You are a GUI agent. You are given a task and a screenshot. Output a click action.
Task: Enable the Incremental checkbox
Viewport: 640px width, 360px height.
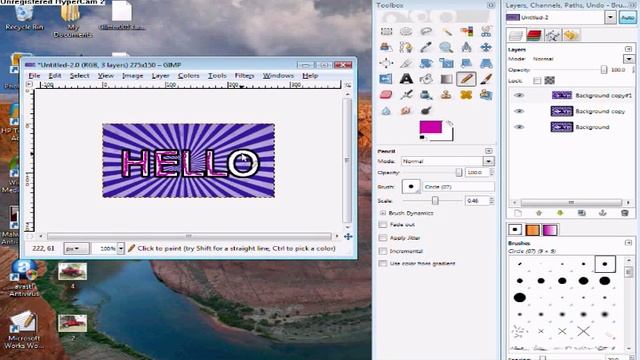[383, 251]
